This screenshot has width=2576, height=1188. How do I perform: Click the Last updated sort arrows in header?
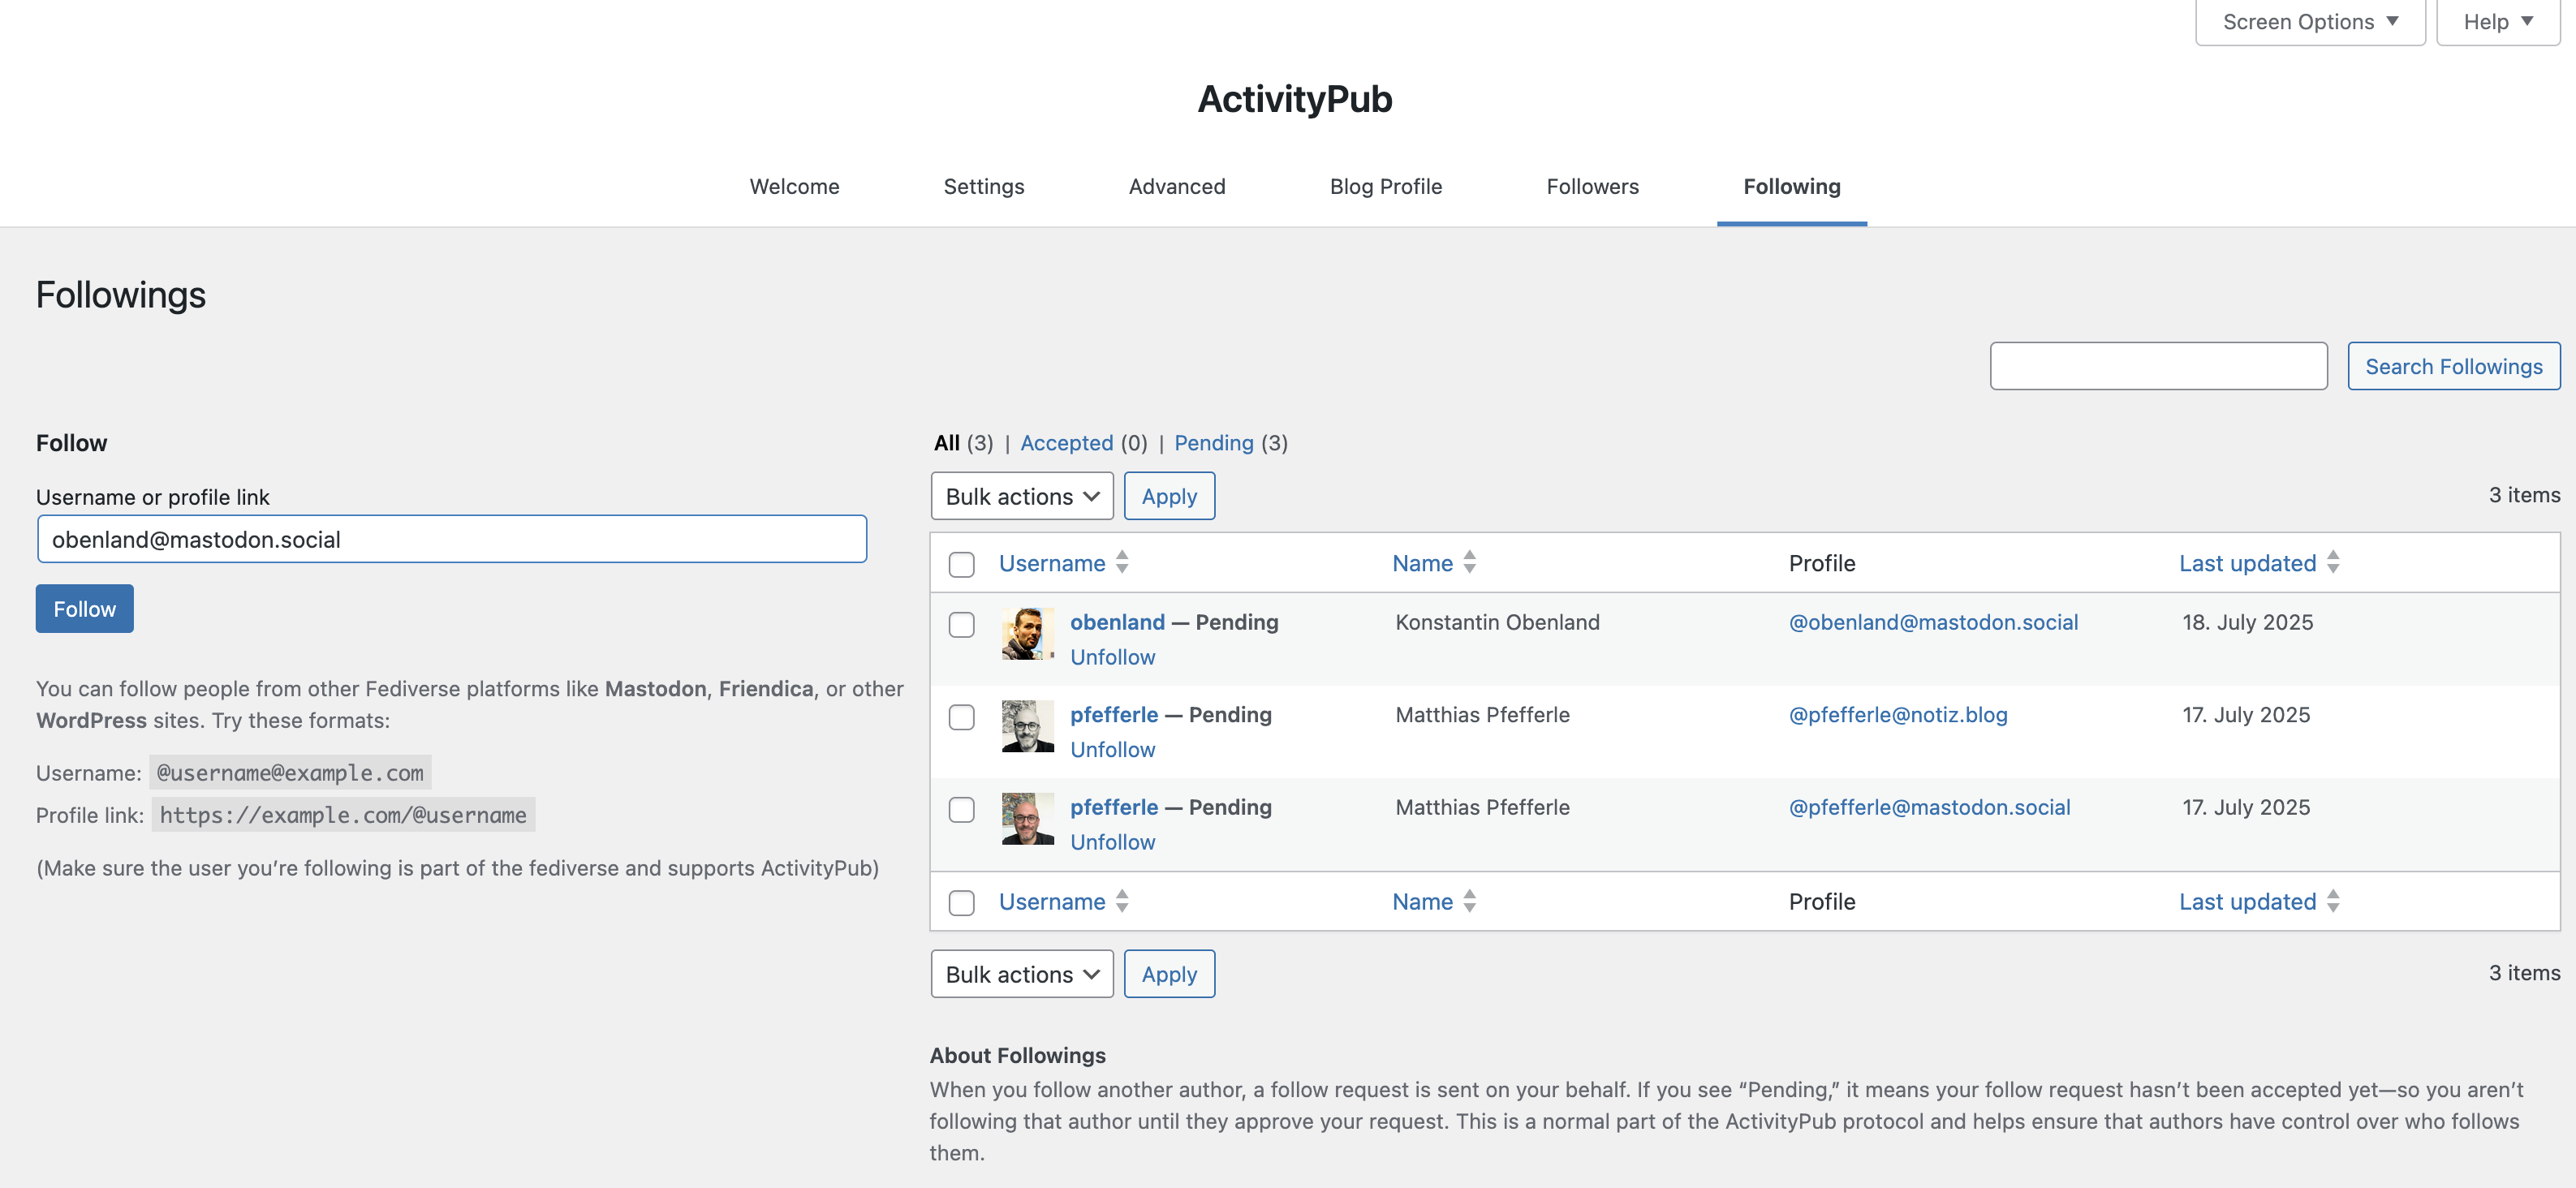click(2333, 562)
